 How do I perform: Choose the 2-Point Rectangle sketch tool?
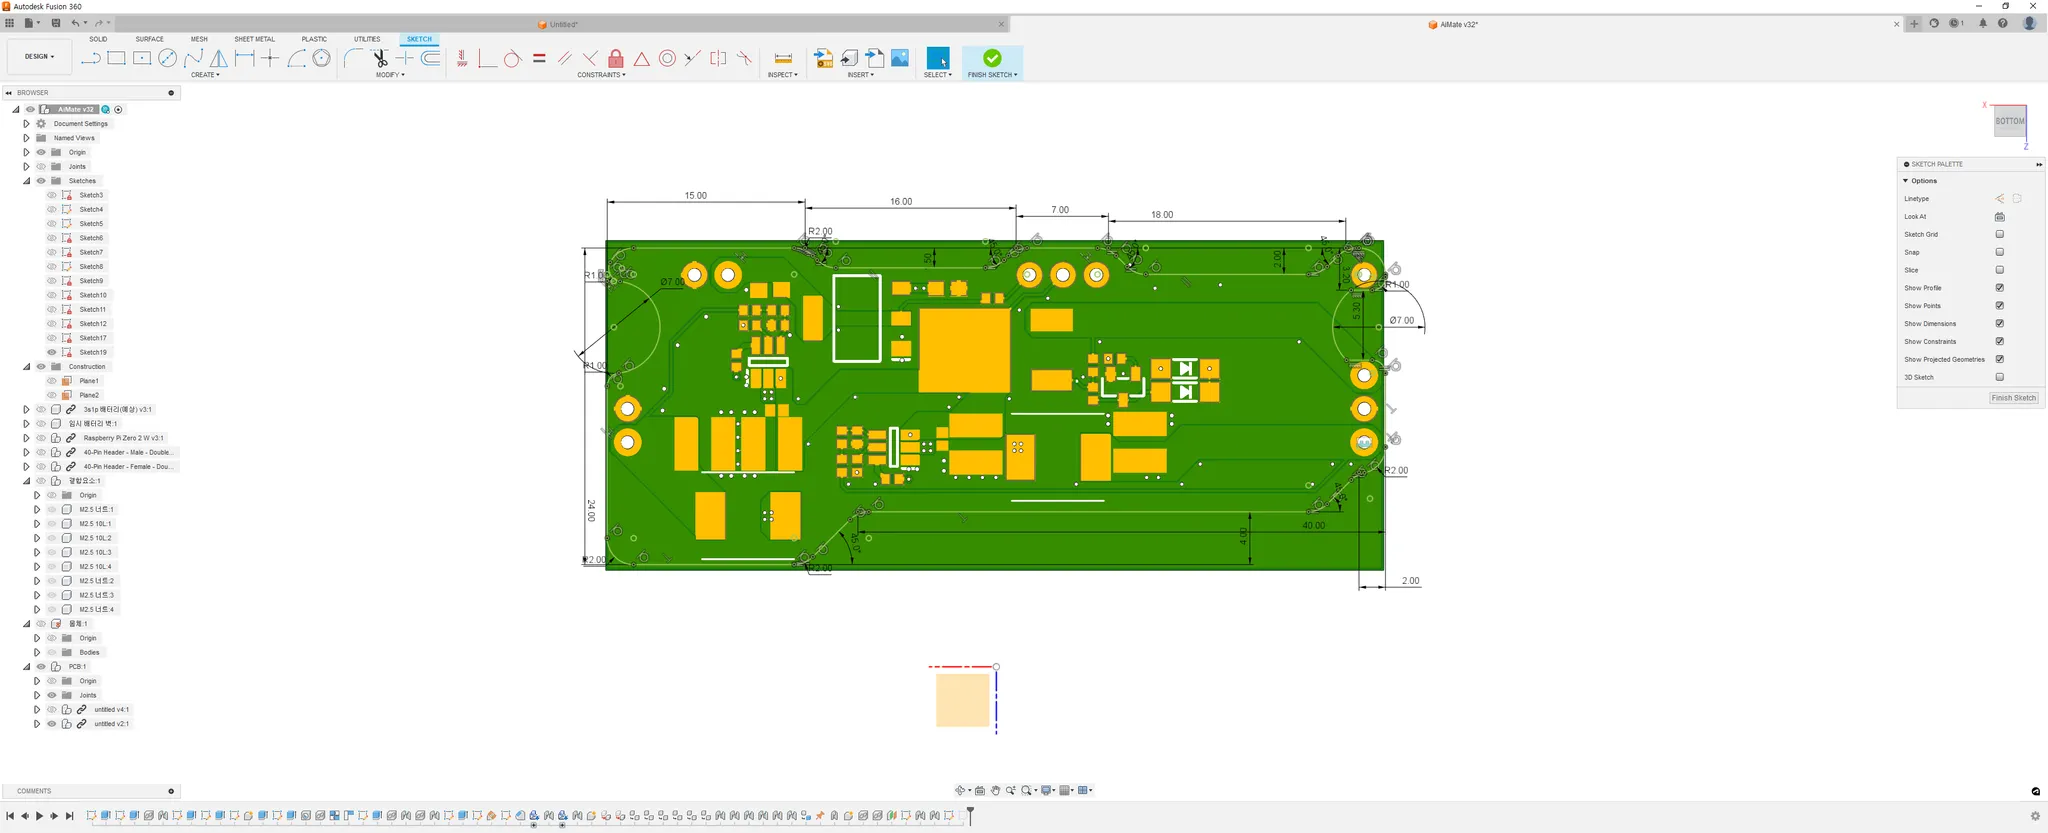[x=116, y=59]
